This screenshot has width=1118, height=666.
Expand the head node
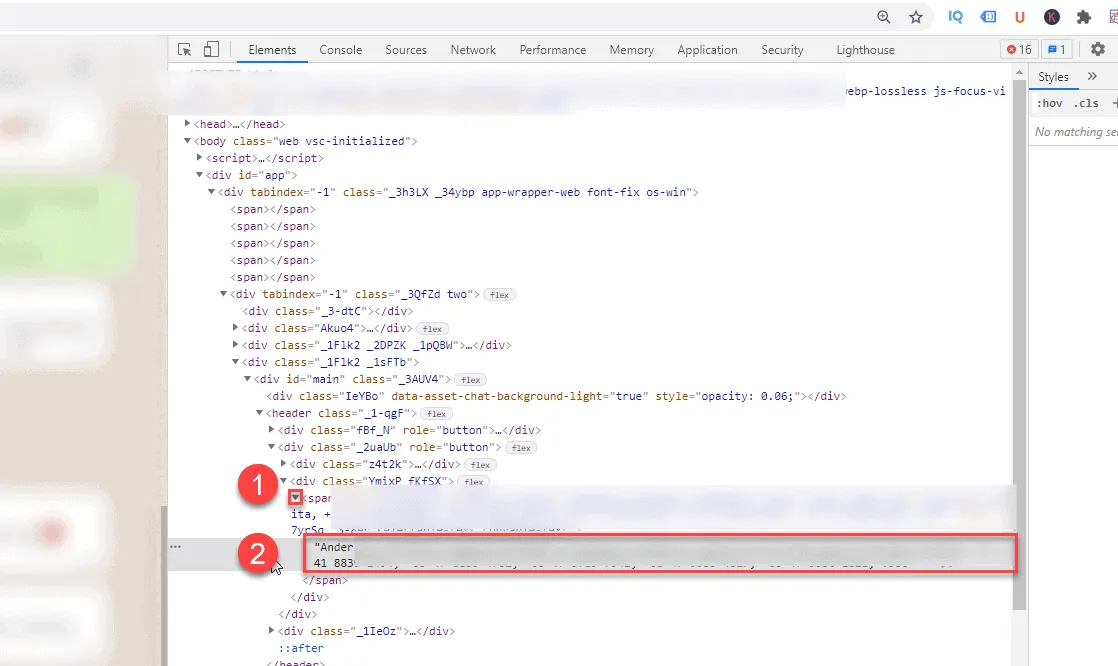click(188, 123)
